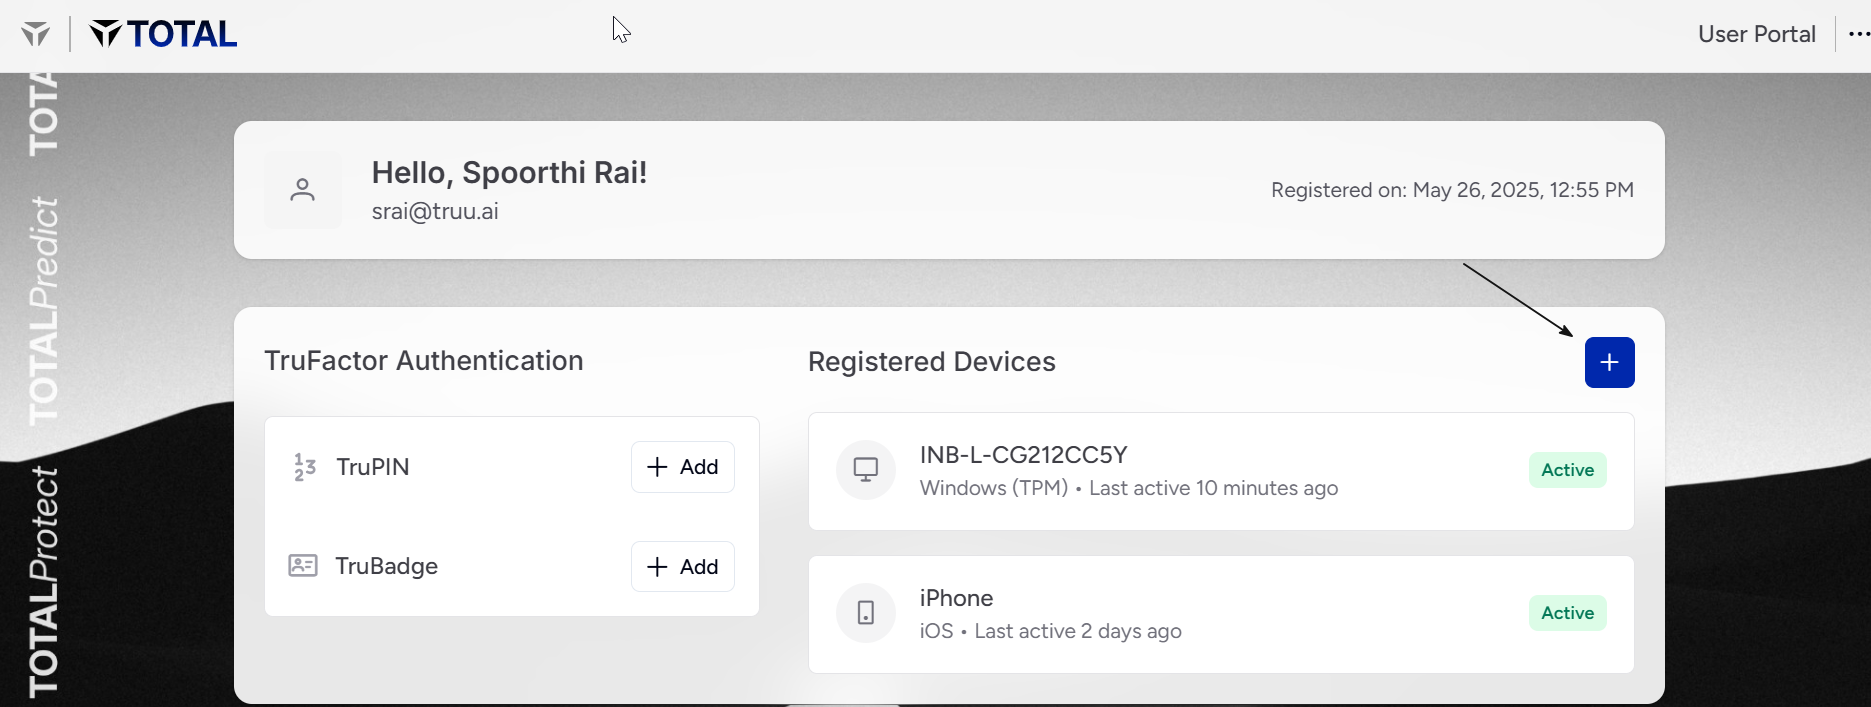The height and width of the screenshot is (707, 1871).
Task: Click the TOTALPredict vertical sidebar label
Action: 43,311
